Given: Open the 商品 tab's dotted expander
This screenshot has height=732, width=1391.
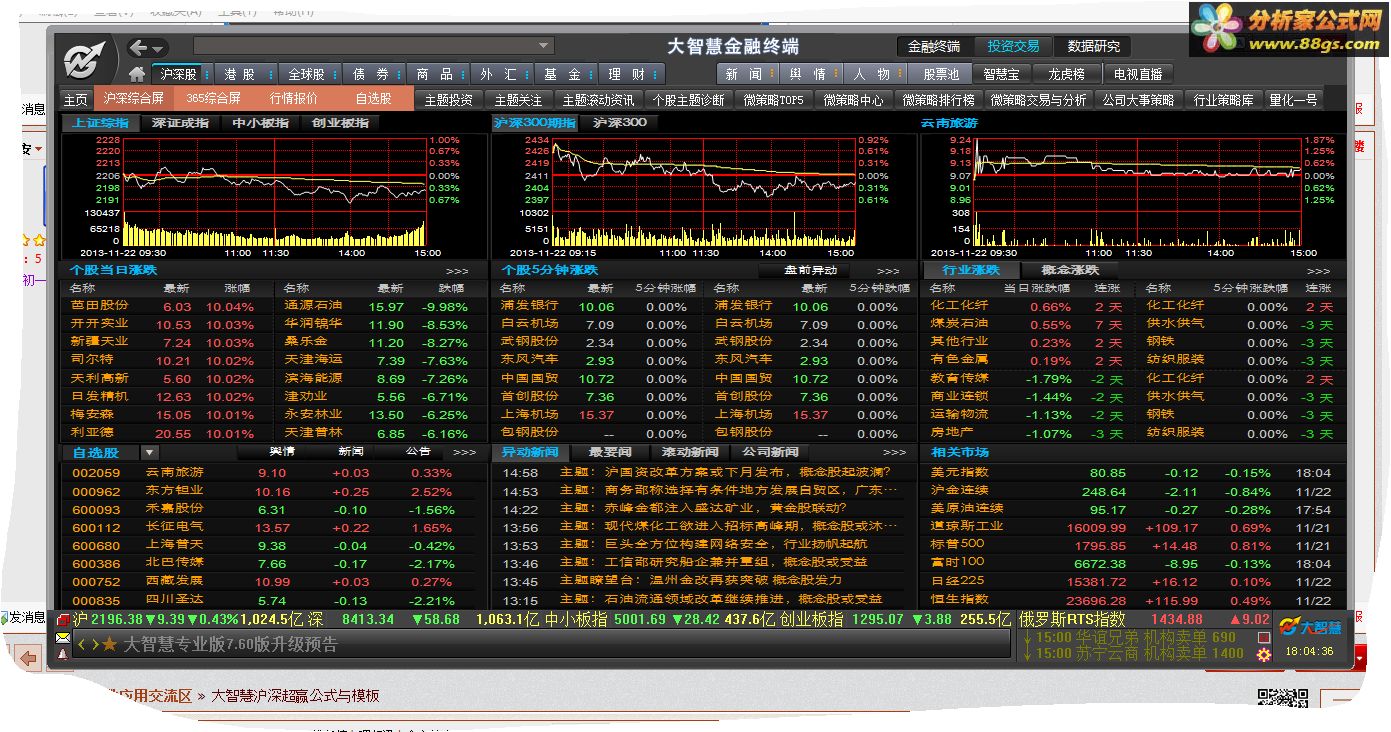Looking at the screenshot, I should pyautogui.click(x=461, y=74).
